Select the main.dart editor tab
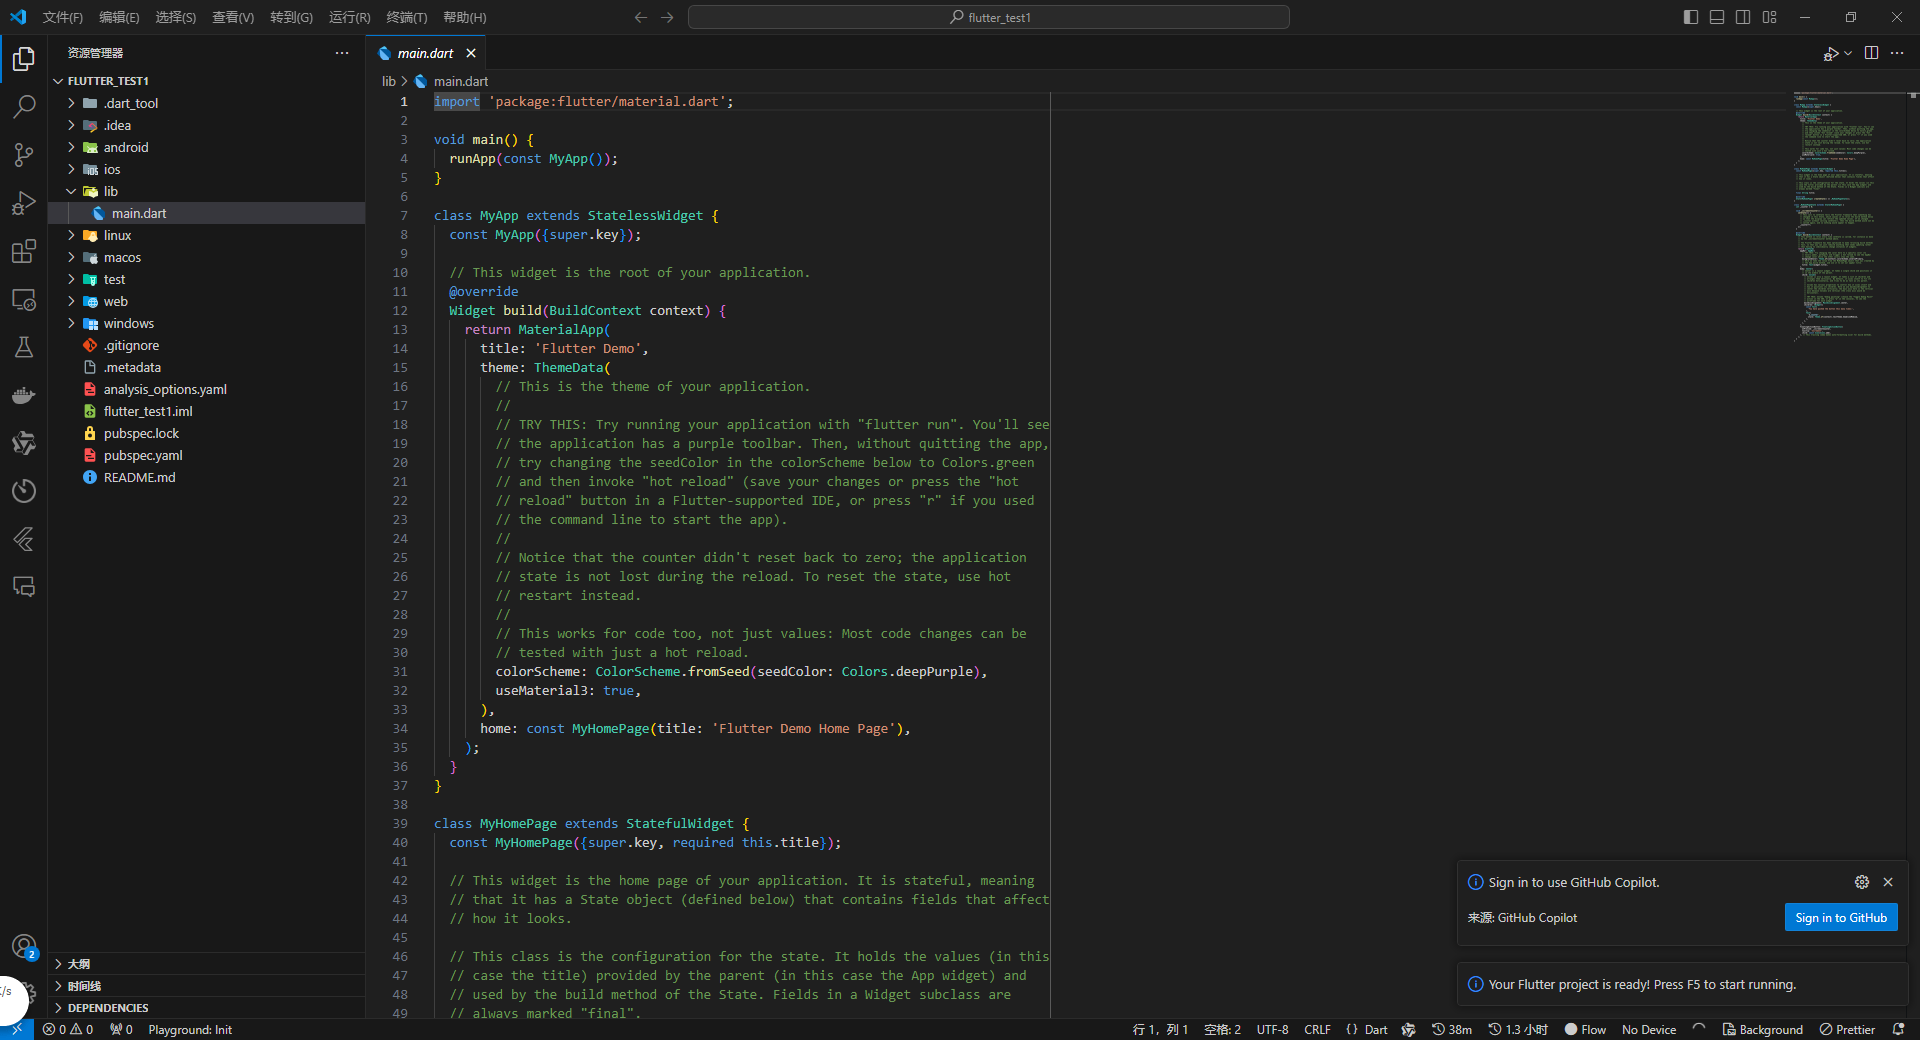The height and width of the screenshot is (1040, 1920). [x=425, y=53]
